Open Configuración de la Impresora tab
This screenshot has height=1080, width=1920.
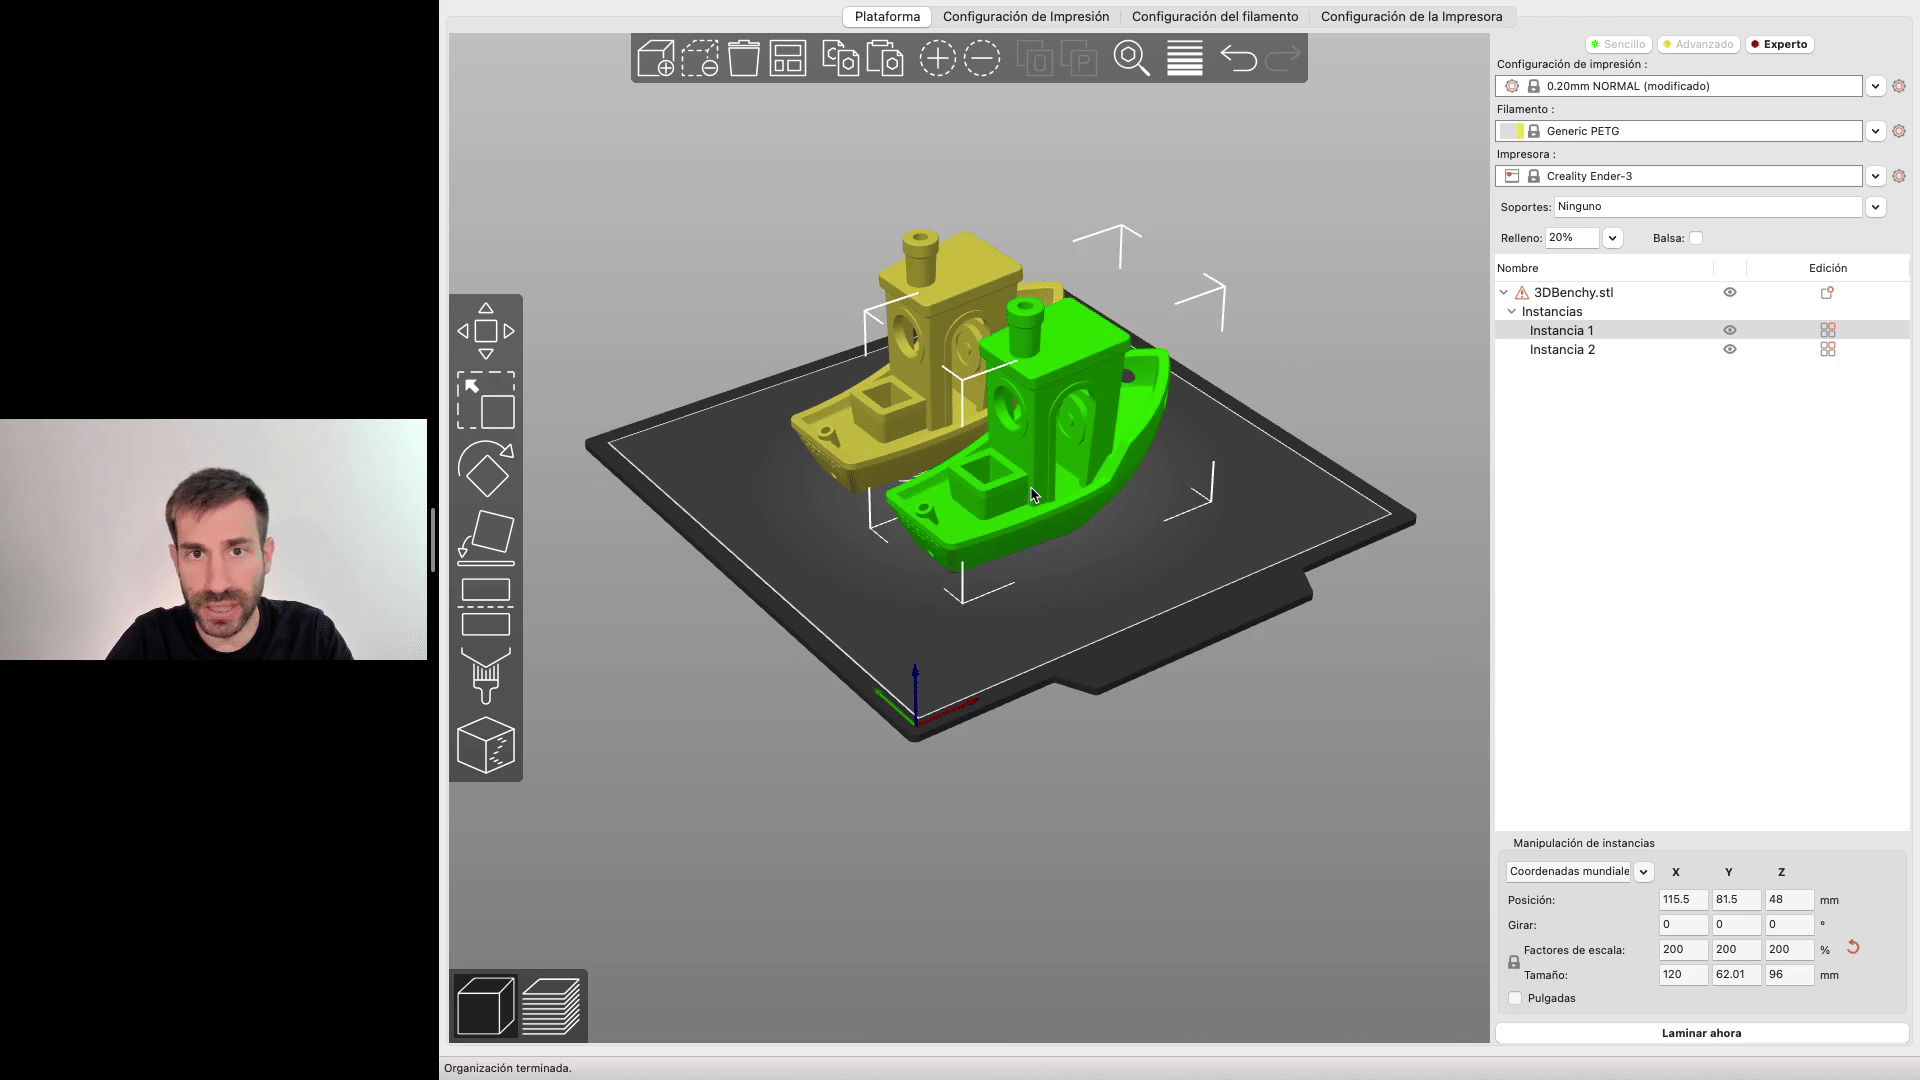(x=1411, y=16)
